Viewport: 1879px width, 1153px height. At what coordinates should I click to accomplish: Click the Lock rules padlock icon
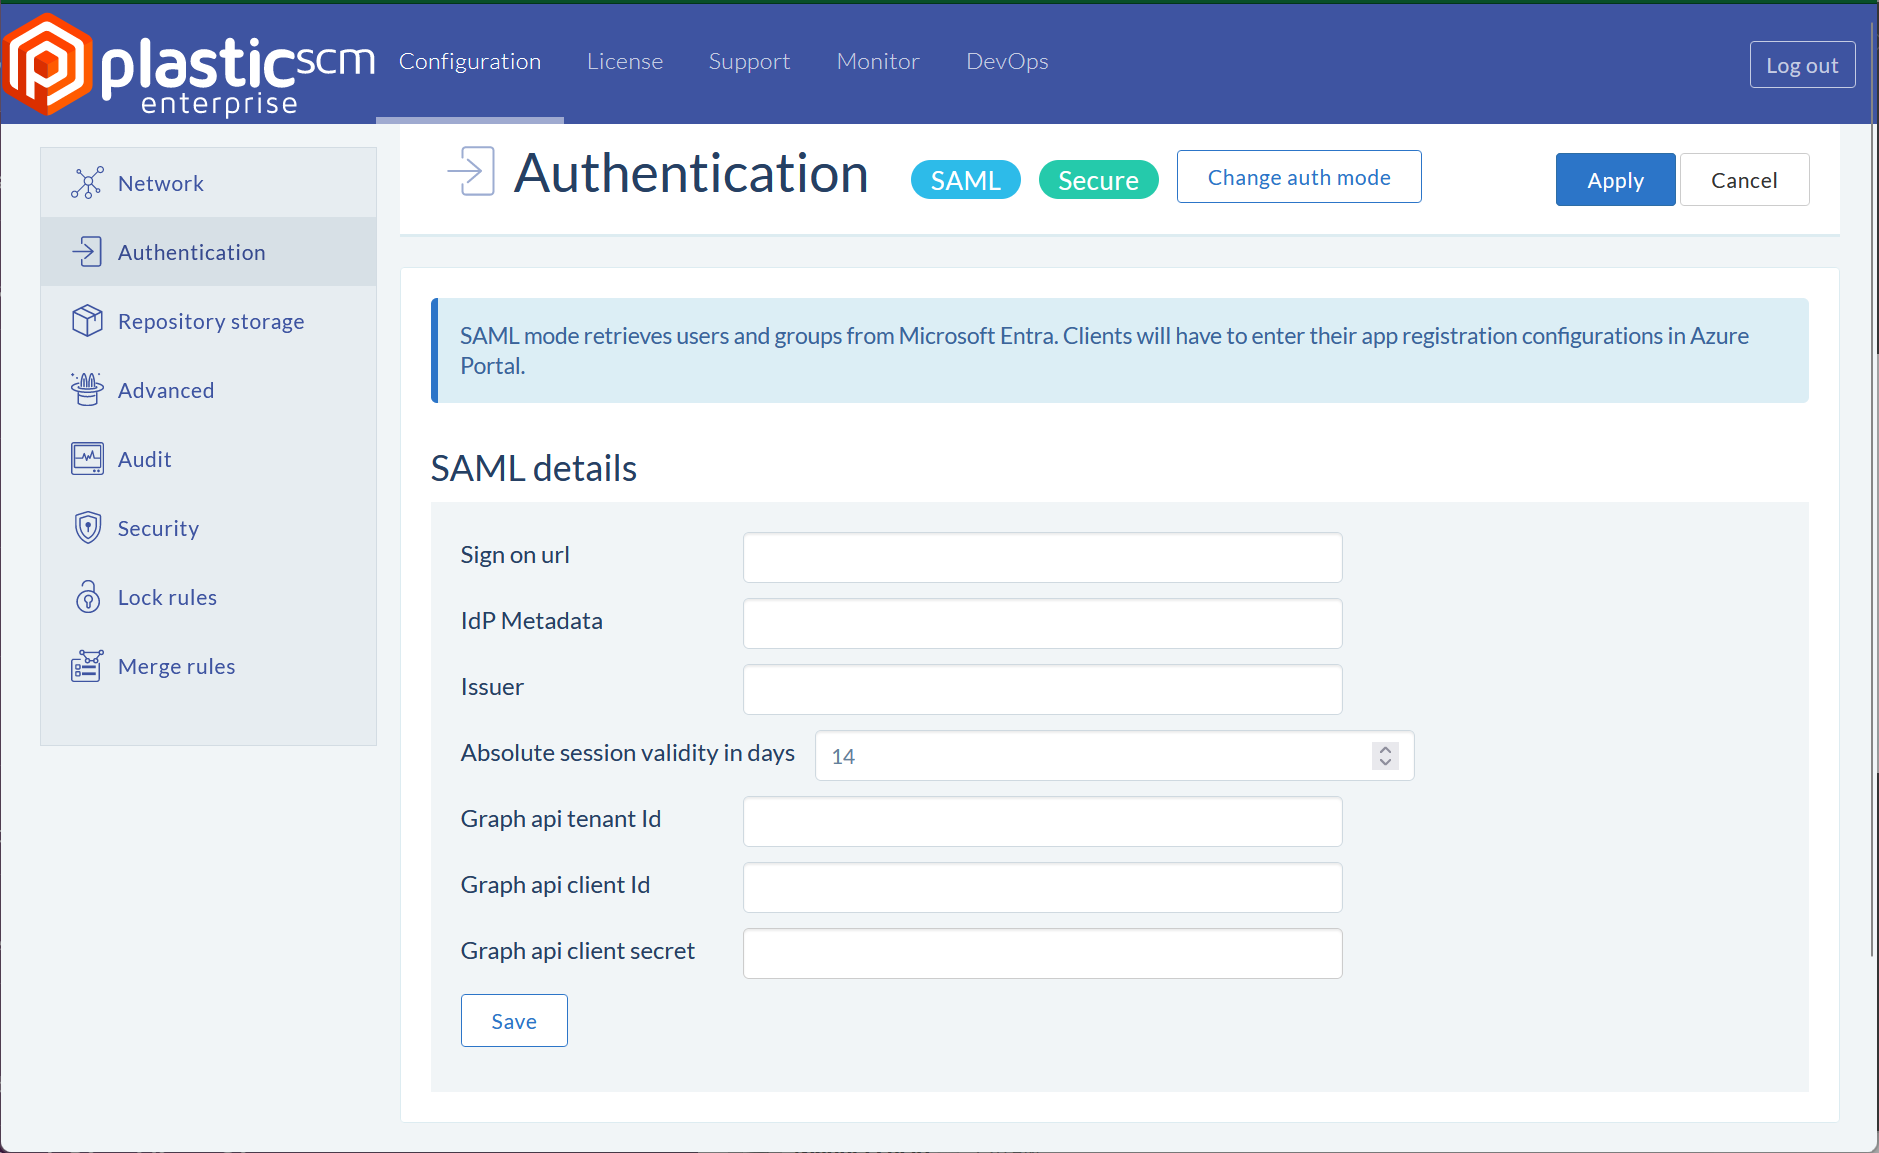point(87,597)
